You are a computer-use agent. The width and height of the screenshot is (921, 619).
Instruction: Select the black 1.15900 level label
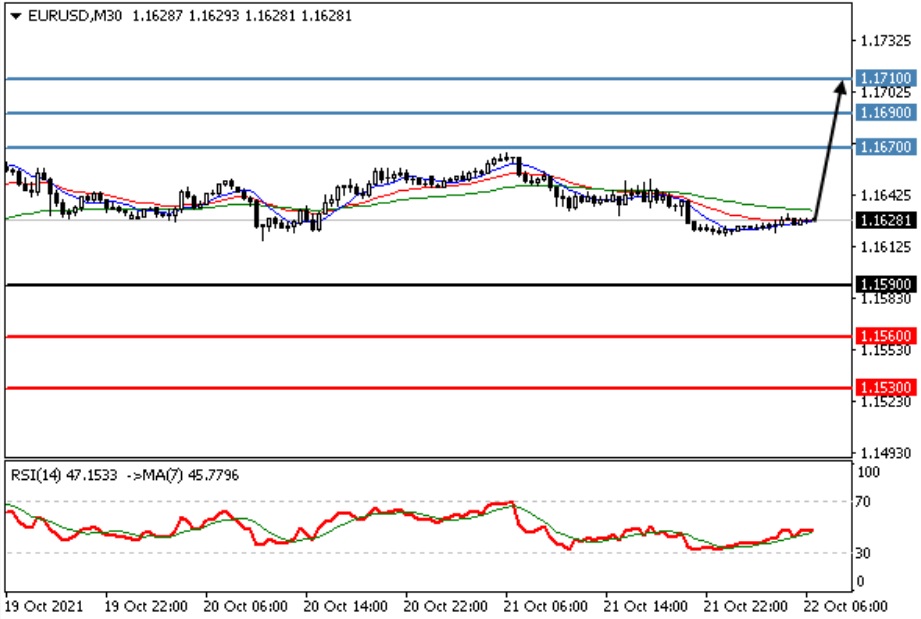[886, 285]
